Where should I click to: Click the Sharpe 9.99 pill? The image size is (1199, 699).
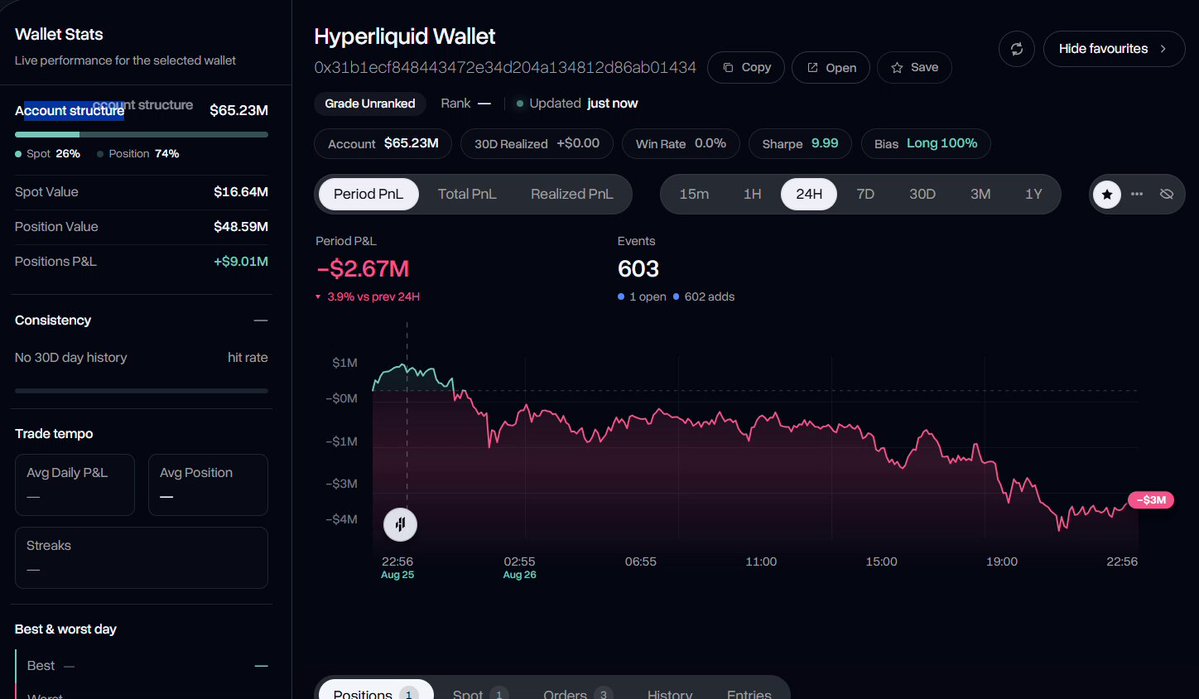click(x=800, y=144)
